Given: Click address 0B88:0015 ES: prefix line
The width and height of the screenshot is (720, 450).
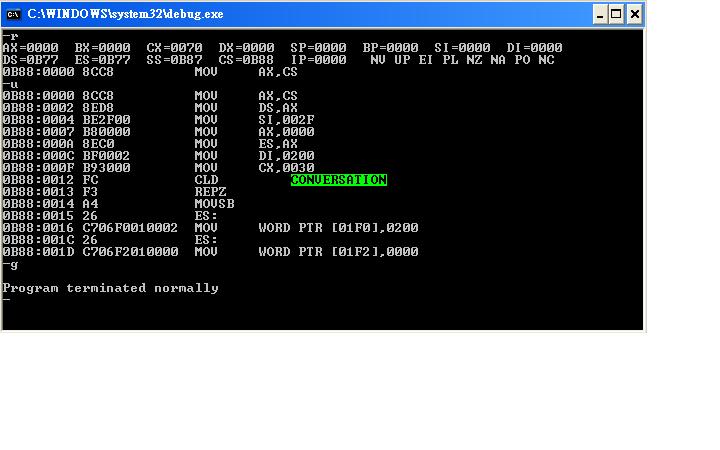Looking at the screenshot, I should tap(110, 216).
